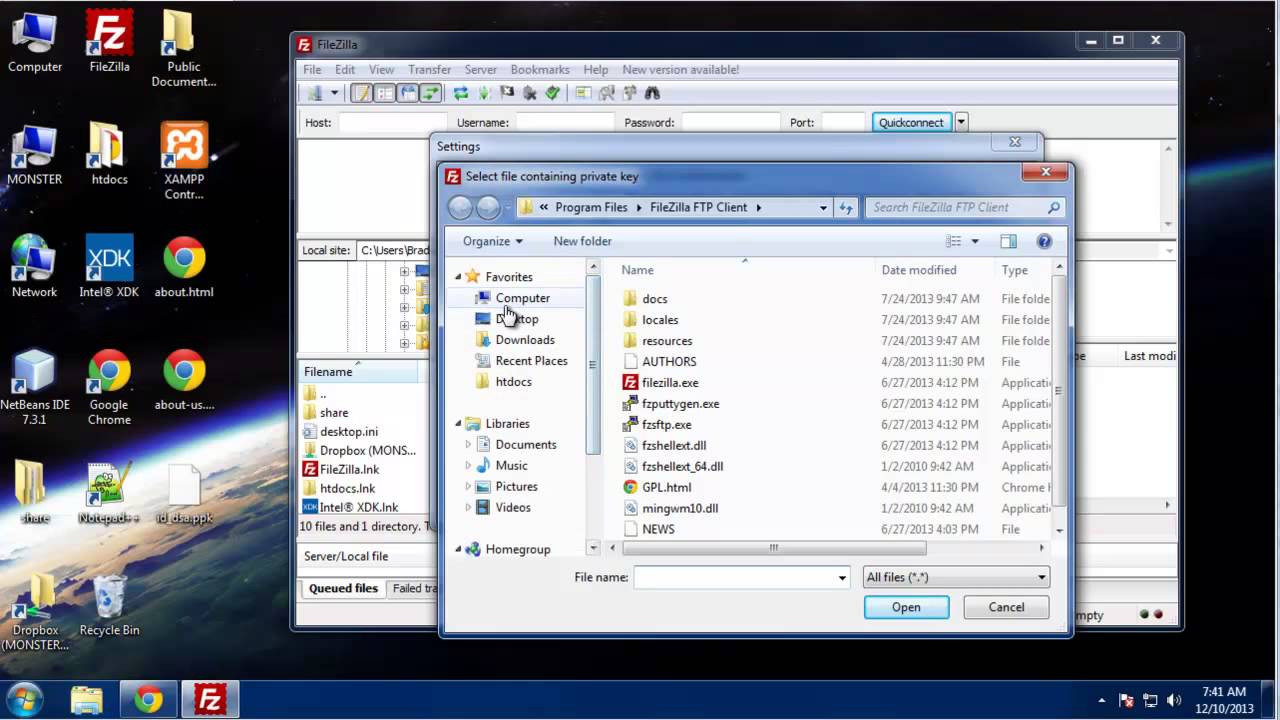Click the Open button
This screenshot has height=720, width=1280.
(906, 607)
